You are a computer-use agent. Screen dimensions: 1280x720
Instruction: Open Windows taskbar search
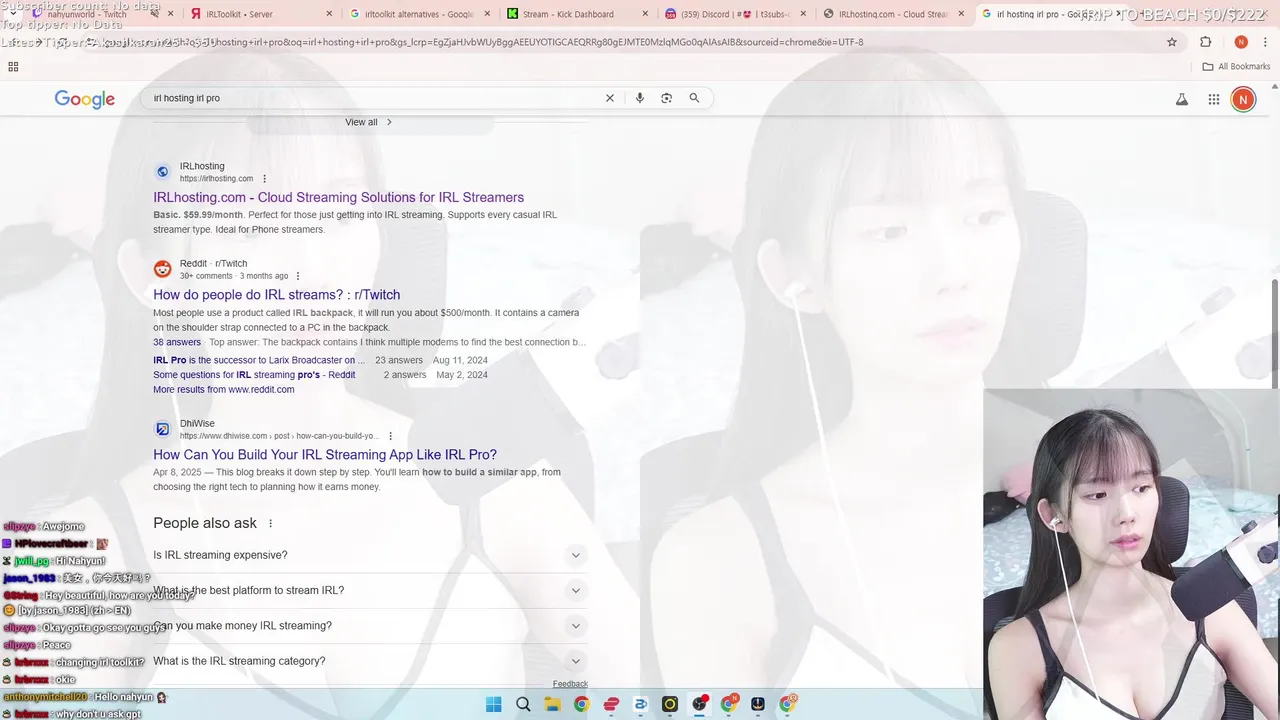pyautogui.click(x=523, y=704)
